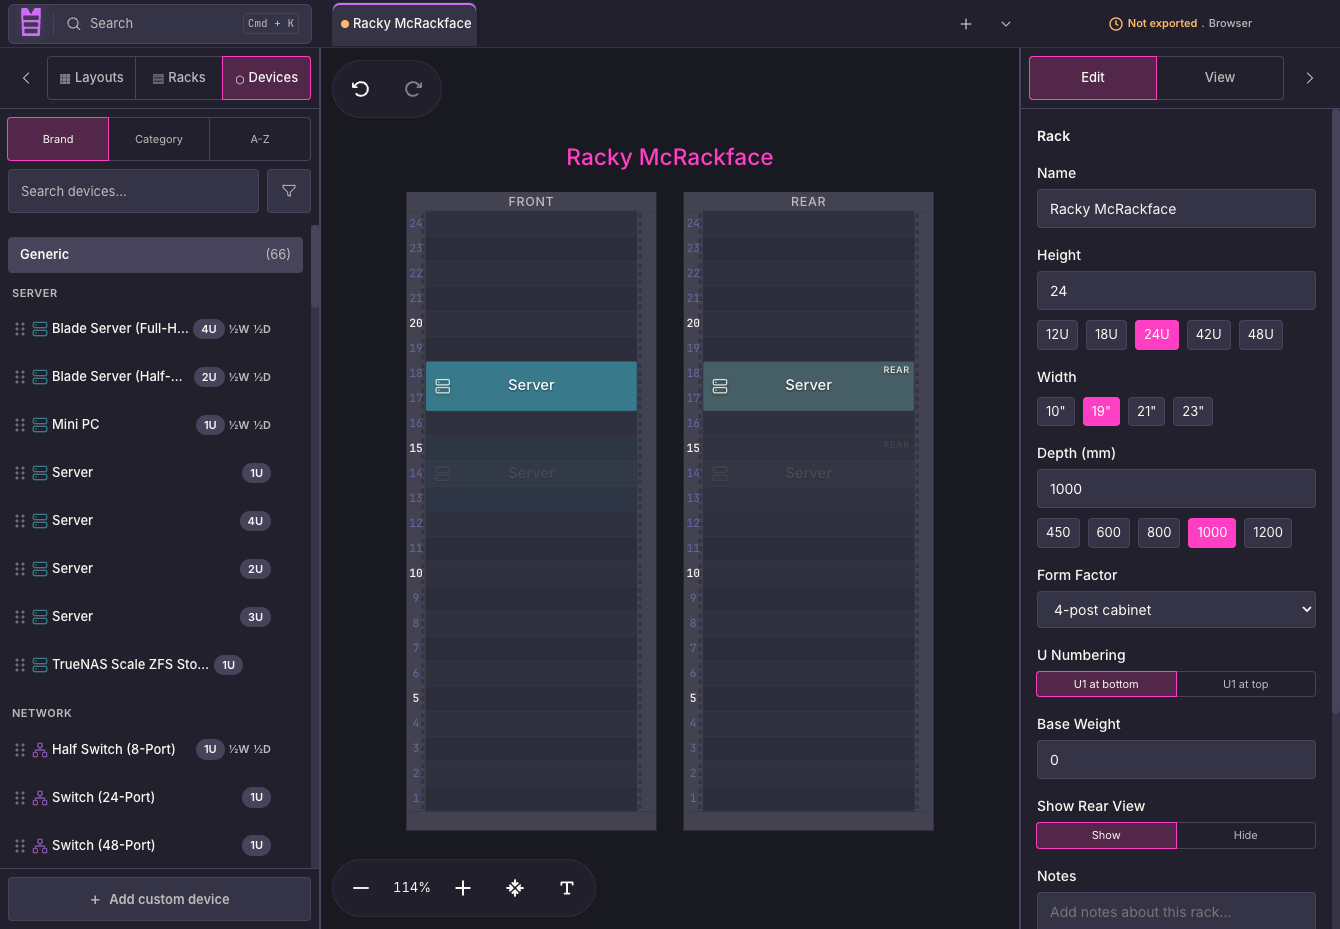
Task: Expand the tab list chevron at top
Action: 1006,24
